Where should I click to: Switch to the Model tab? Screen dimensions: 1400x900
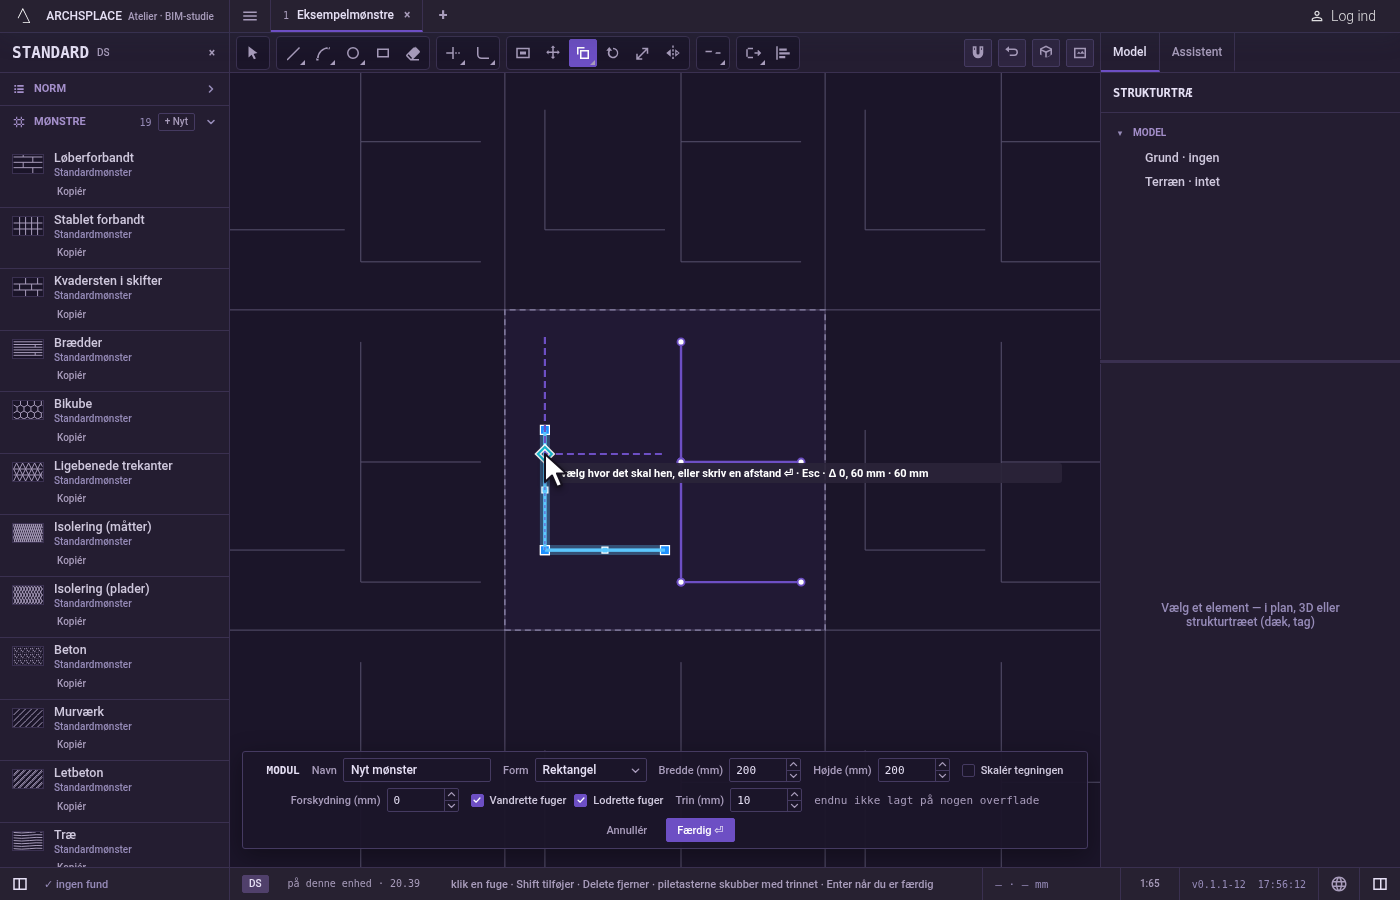click(1130, 52)
